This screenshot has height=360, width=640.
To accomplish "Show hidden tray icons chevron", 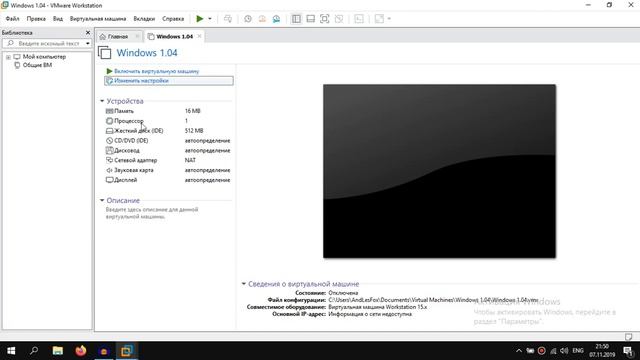I will (518, 351).
